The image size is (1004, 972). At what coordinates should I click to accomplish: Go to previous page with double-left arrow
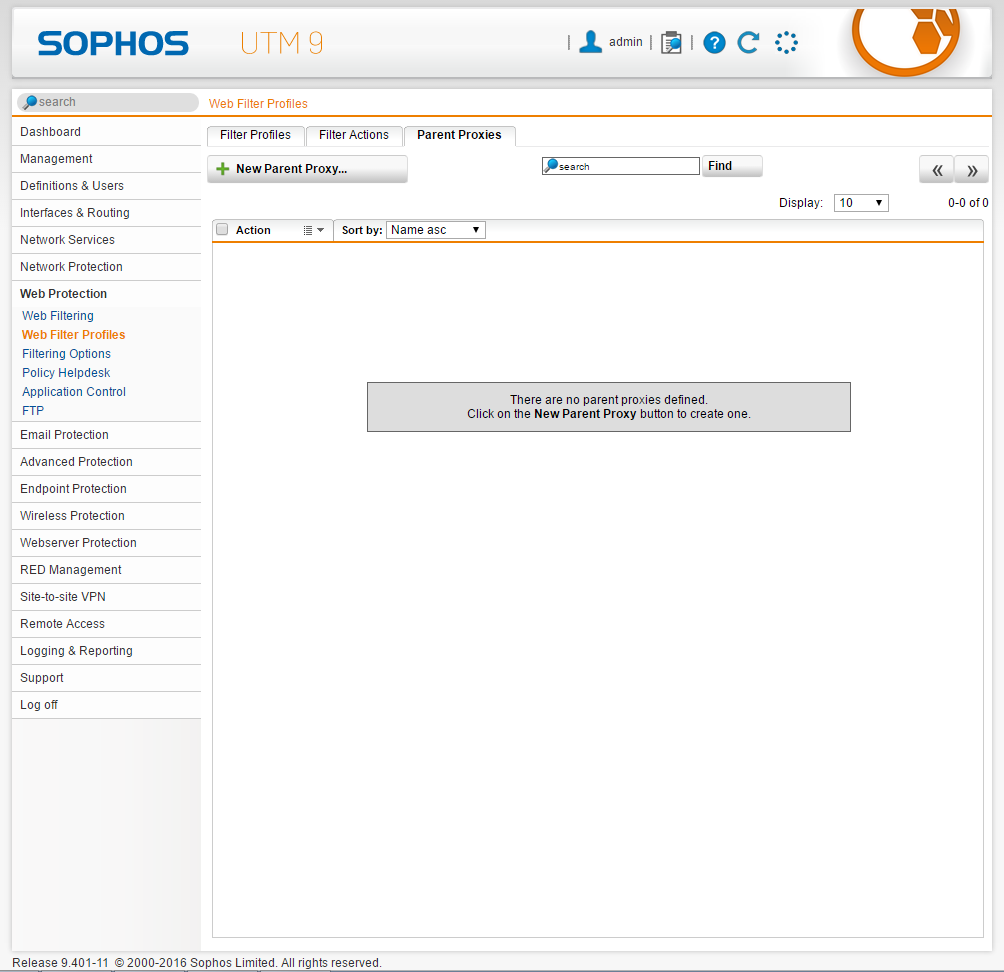tap(937, 170)
